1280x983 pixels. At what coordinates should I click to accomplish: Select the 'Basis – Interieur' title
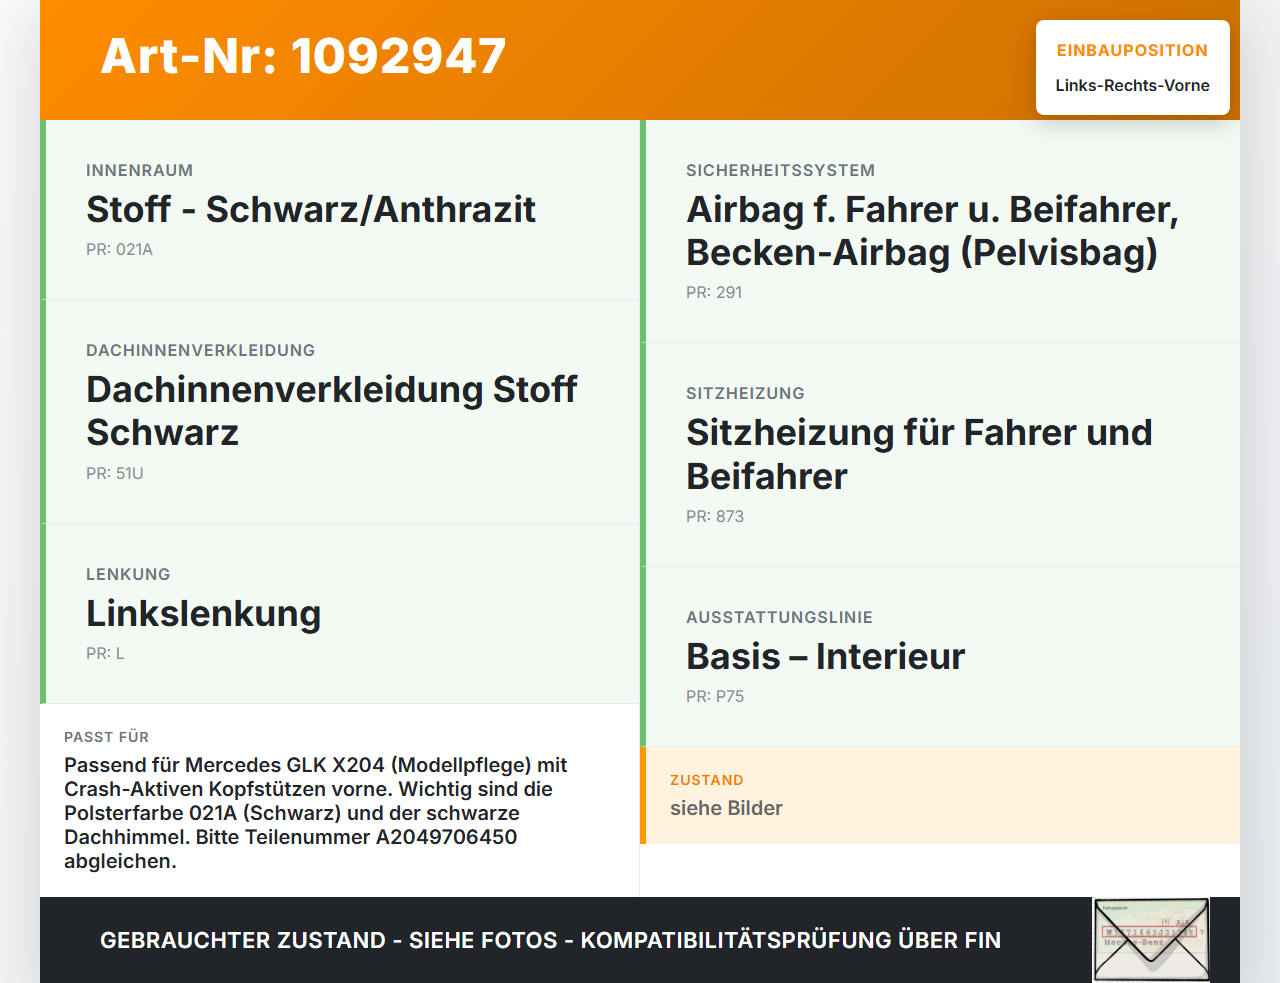click(825, 656)
